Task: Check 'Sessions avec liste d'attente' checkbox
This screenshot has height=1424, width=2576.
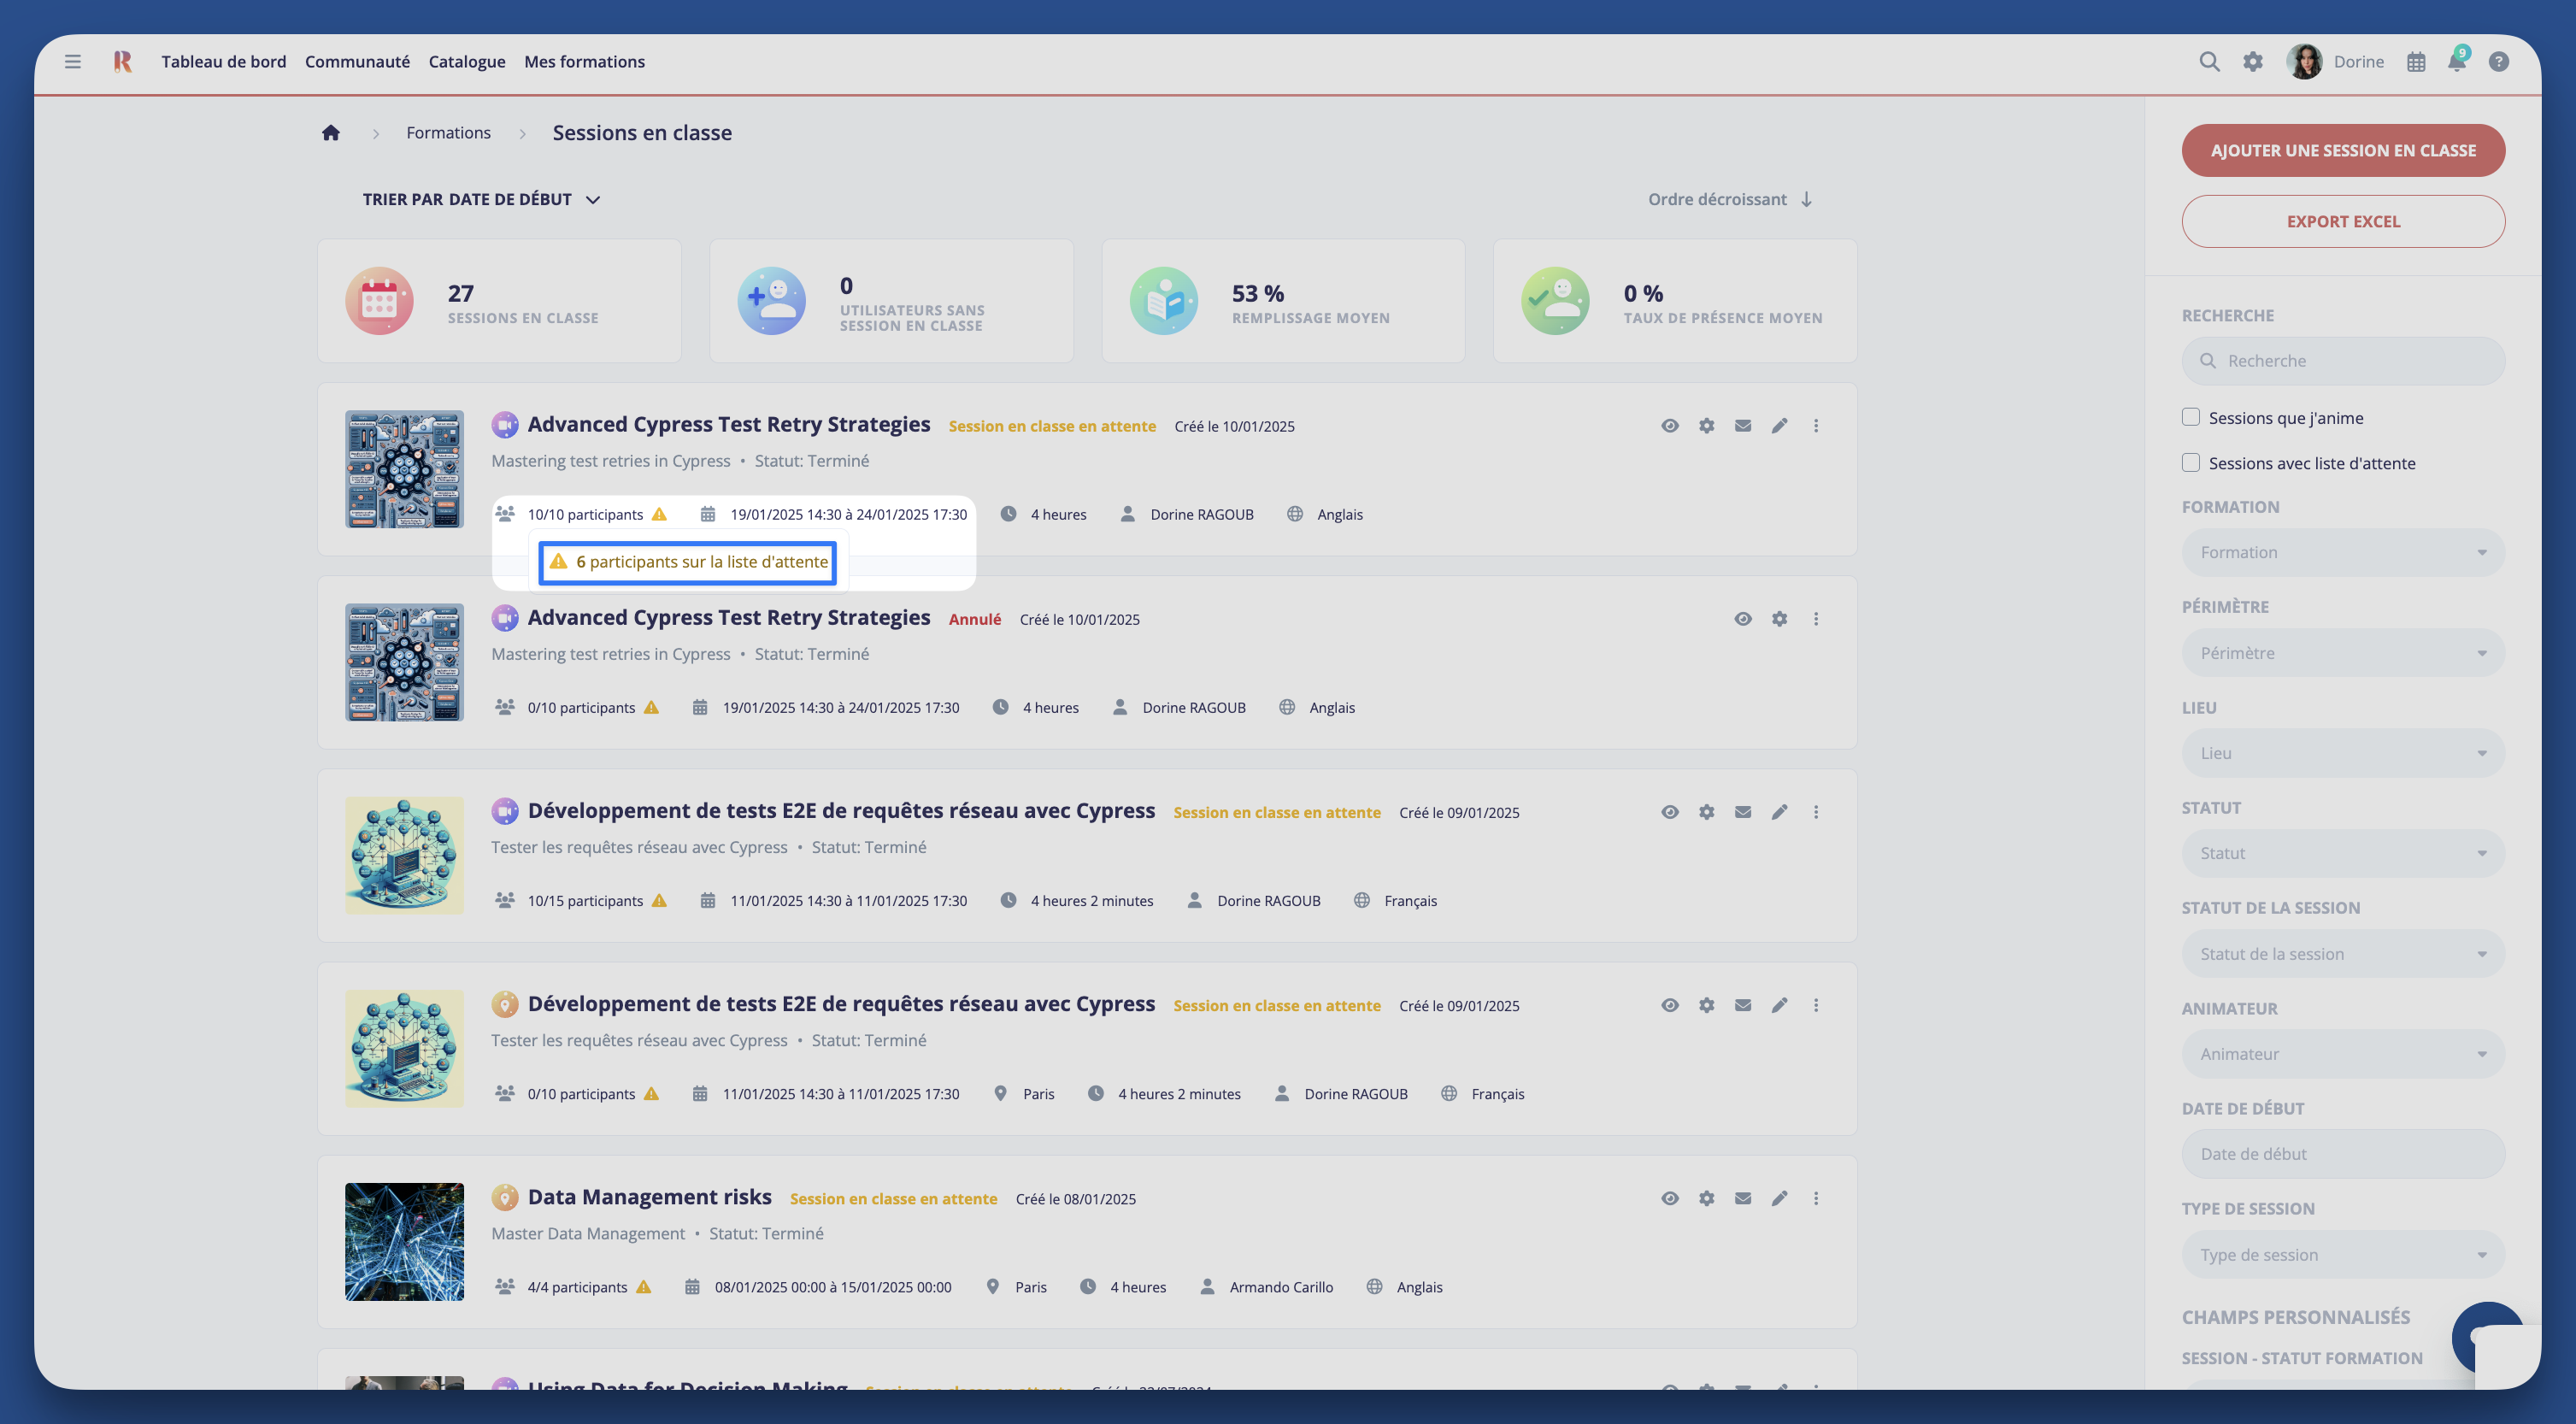Action: tap(2190, 462)
